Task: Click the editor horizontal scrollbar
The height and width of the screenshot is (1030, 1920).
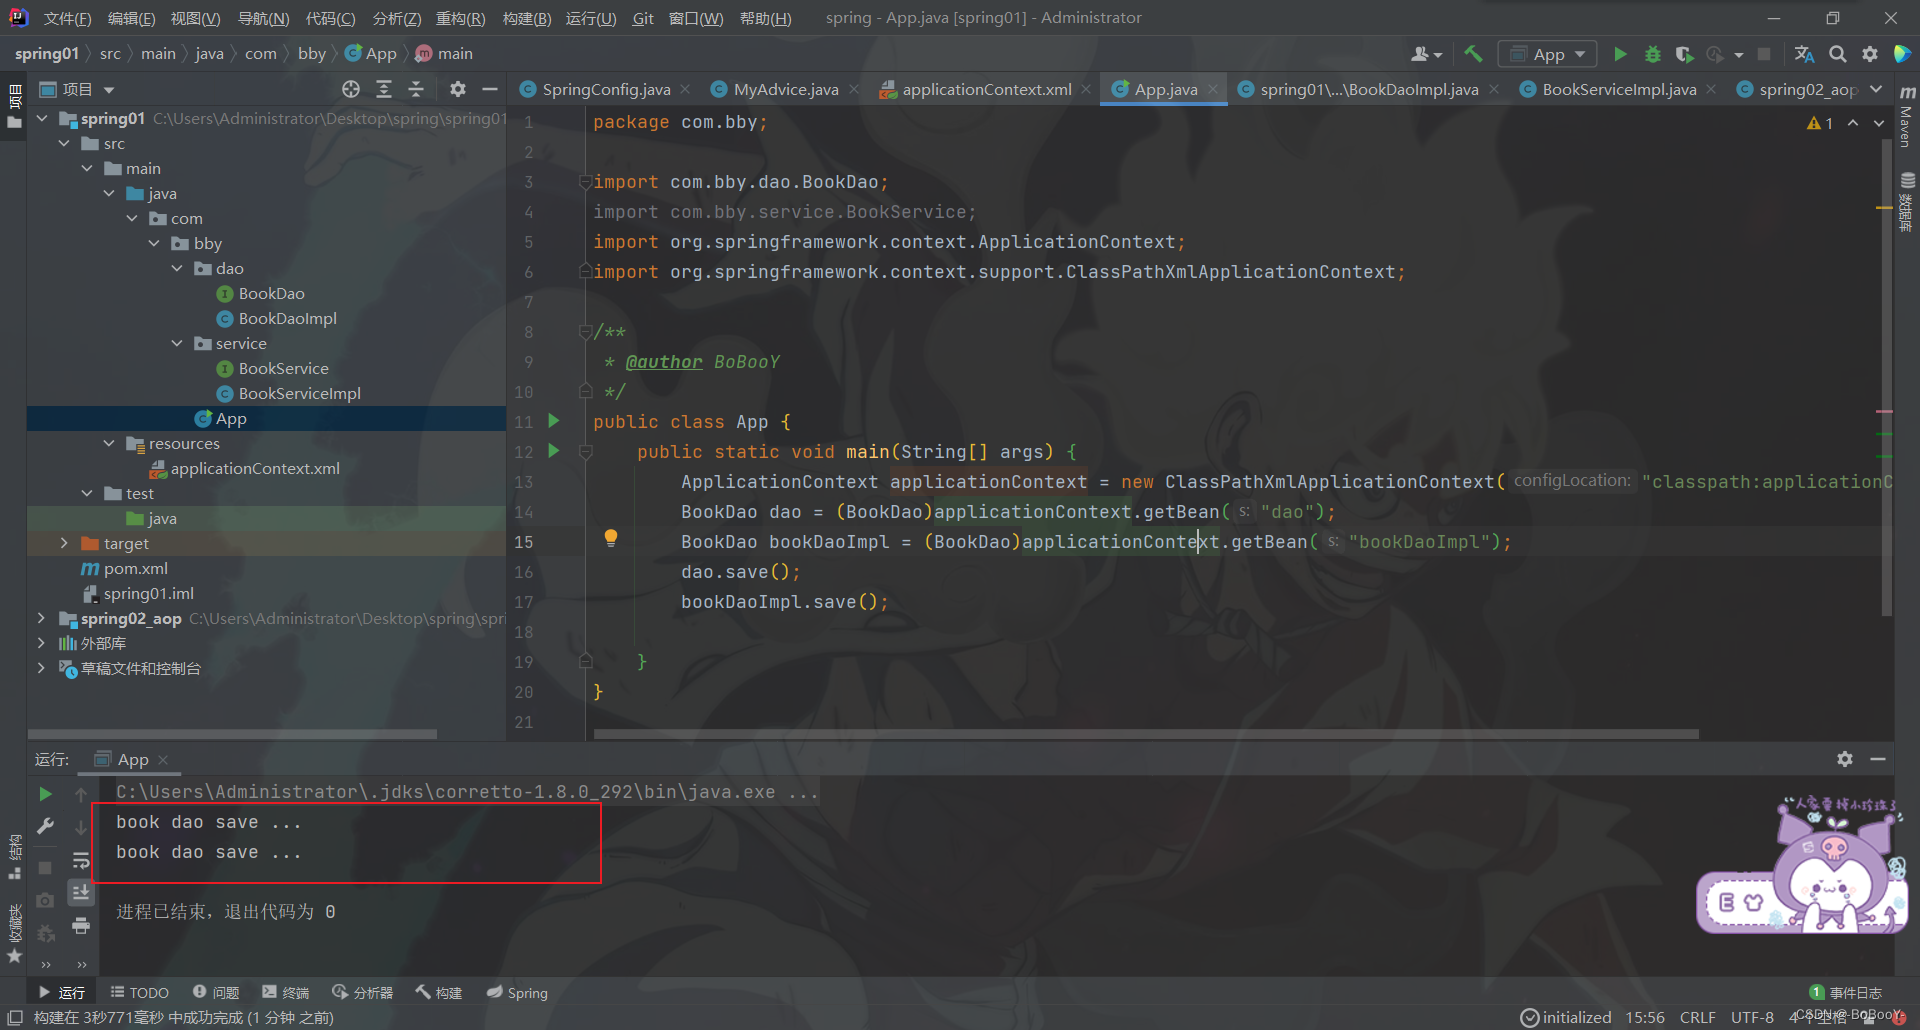Action: click(x=1146, y=734)
